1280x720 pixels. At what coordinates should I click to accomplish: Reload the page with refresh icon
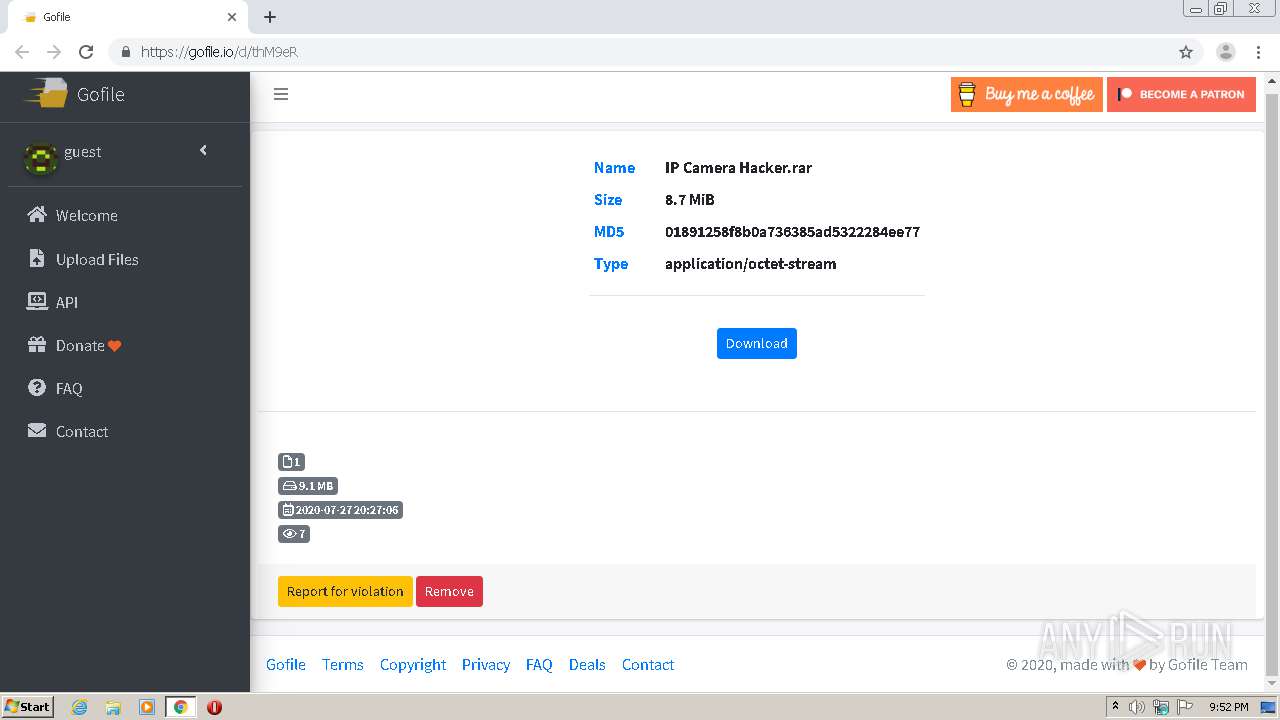[x=86, y=52]
